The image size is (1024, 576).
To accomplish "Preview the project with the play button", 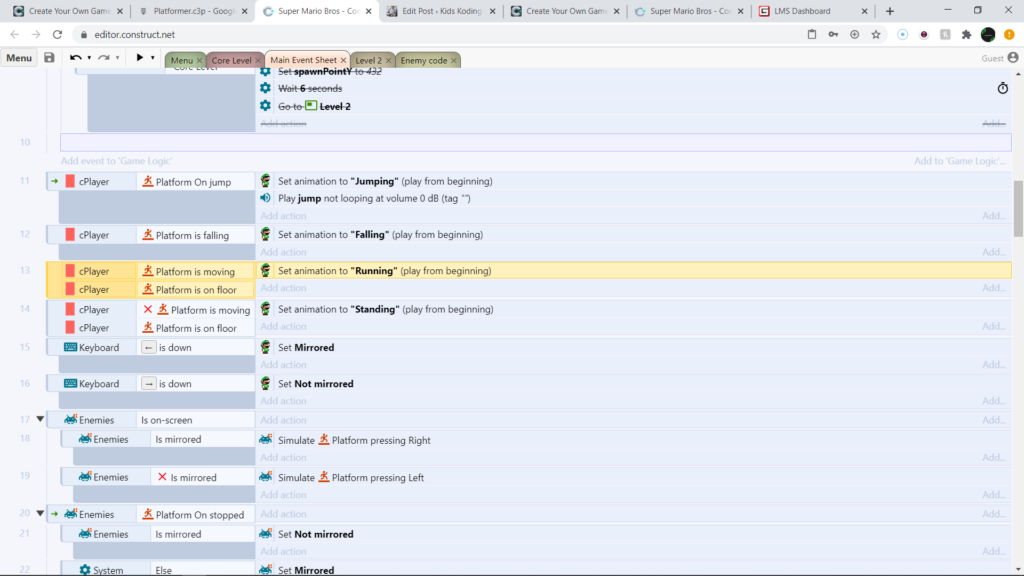I will [x=139, y=57].
